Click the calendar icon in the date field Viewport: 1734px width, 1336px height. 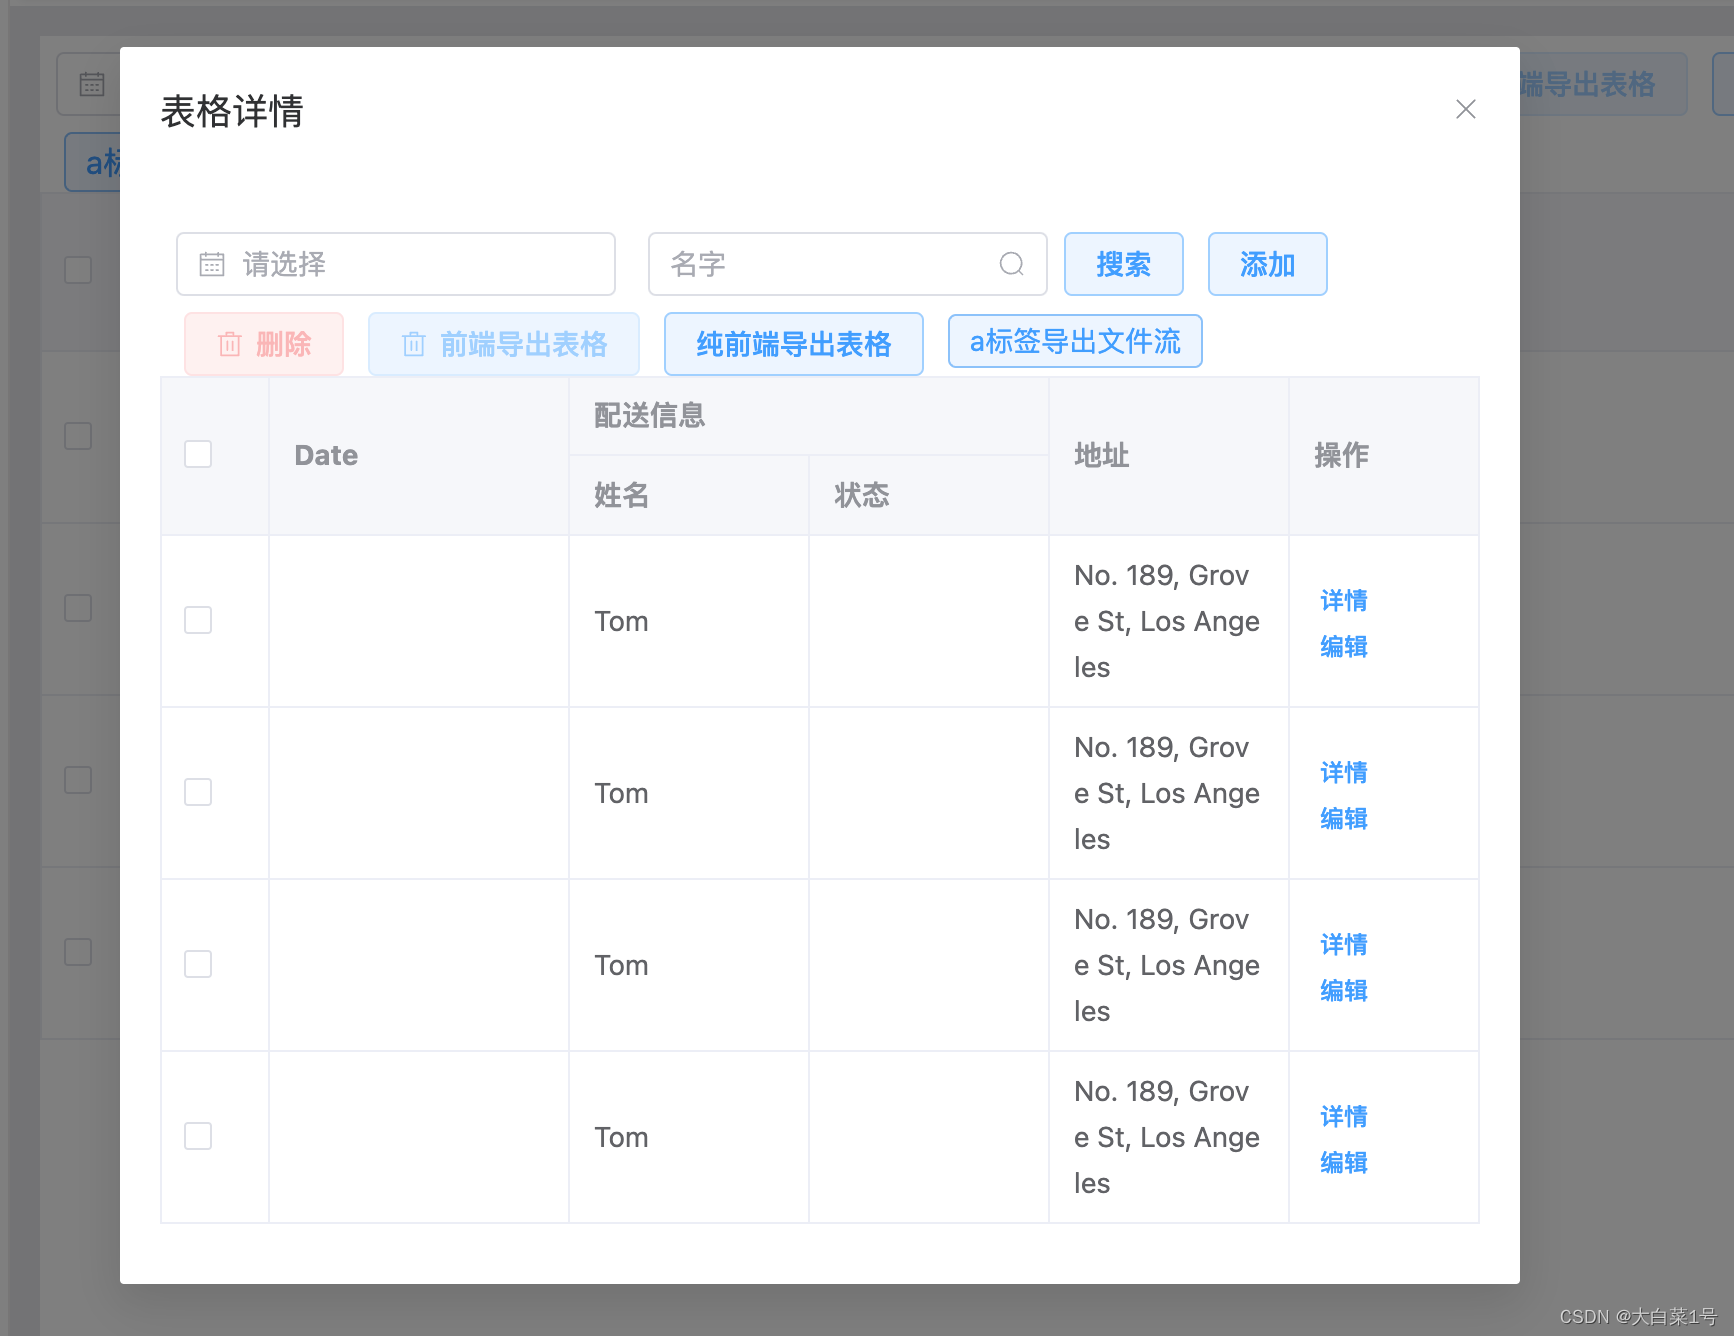212,264
